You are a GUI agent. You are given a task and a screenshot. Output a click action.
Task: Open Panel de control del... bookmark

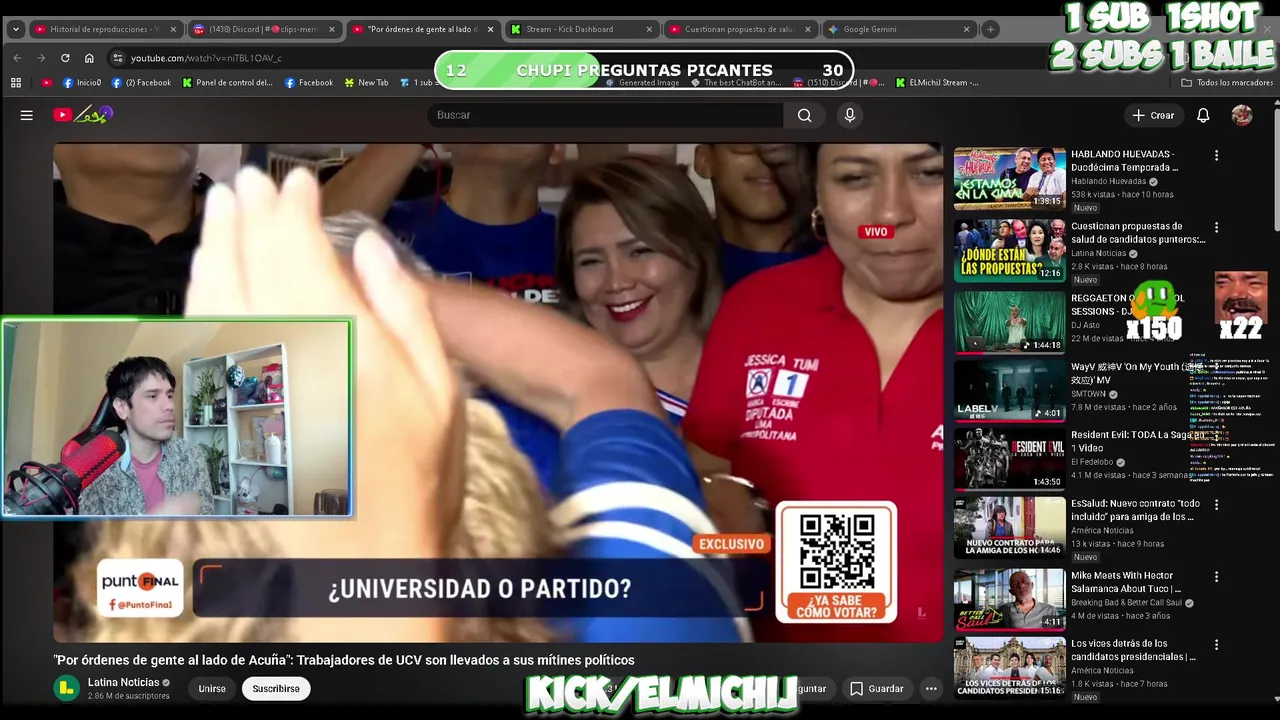(x=228, y=83)
